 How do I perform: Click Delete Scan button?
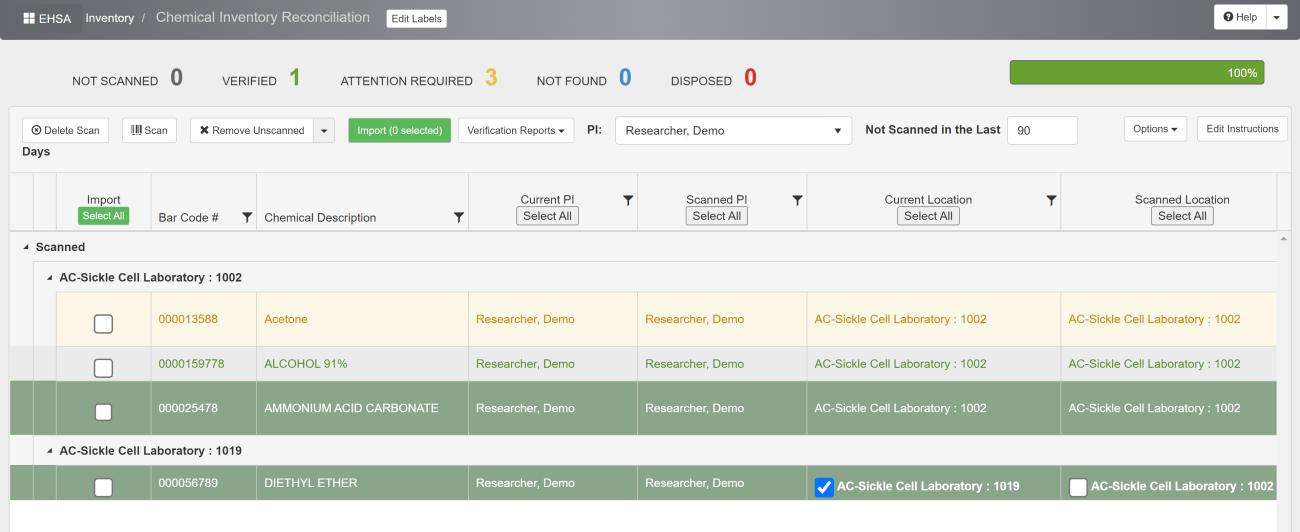tap(65, 130)
